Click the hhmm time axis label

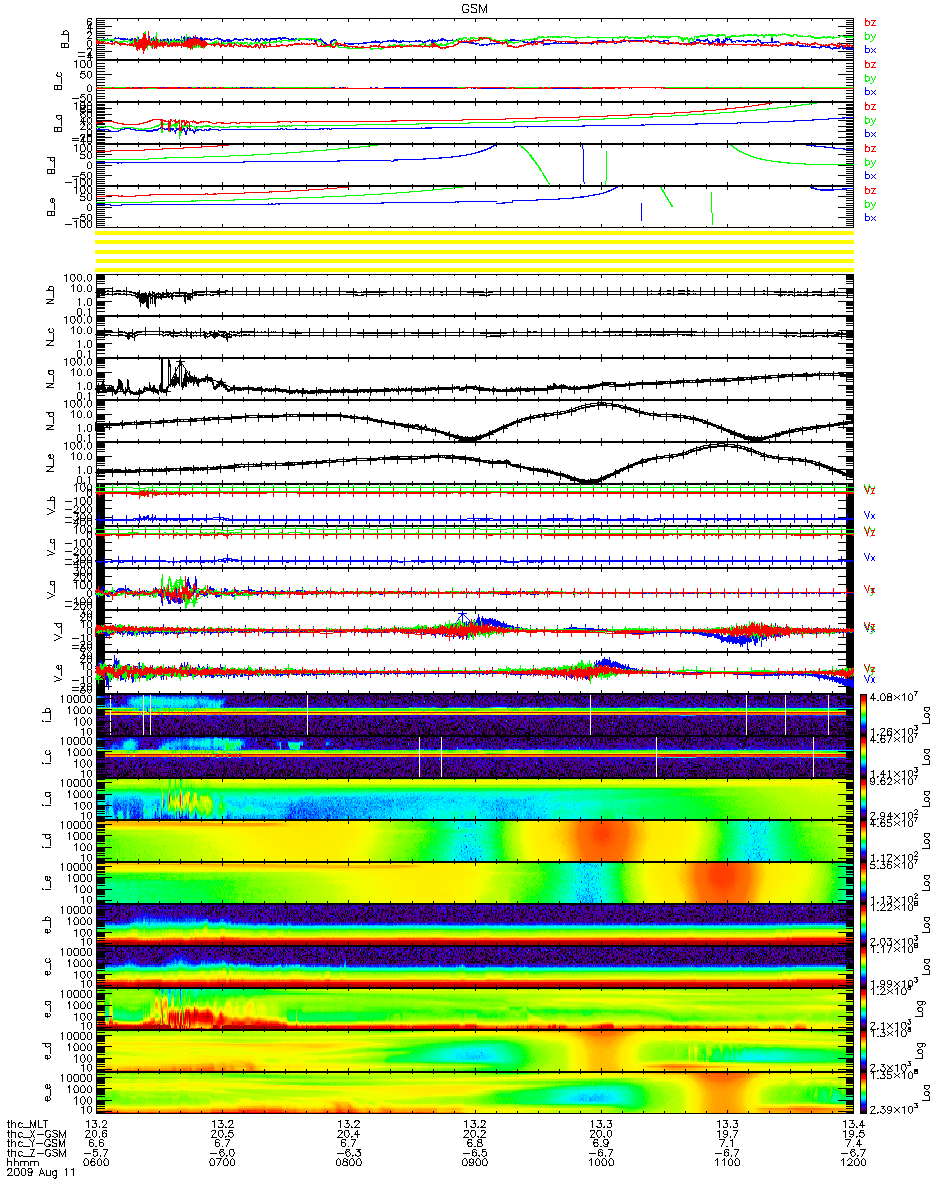click(23, 1162)
